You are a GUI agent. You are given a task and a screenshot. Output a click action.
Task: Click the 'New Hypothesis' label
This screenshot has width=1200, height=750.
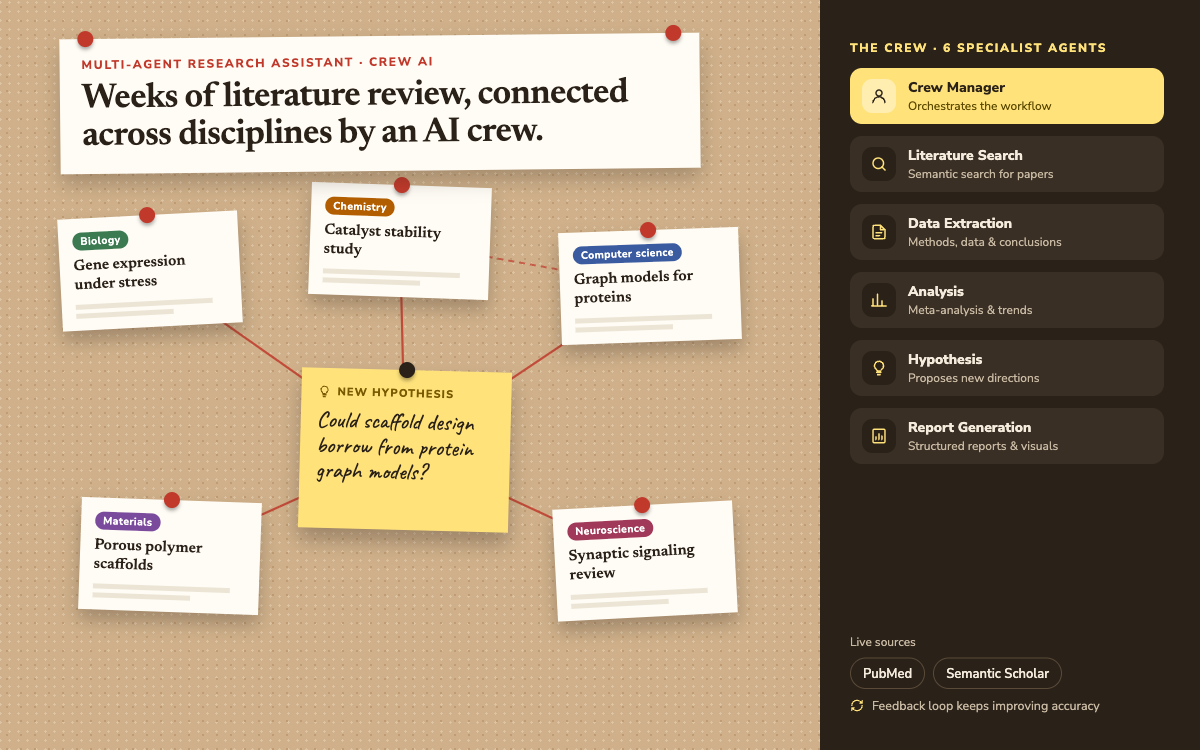pyautogui.click(x=395, y=393)
